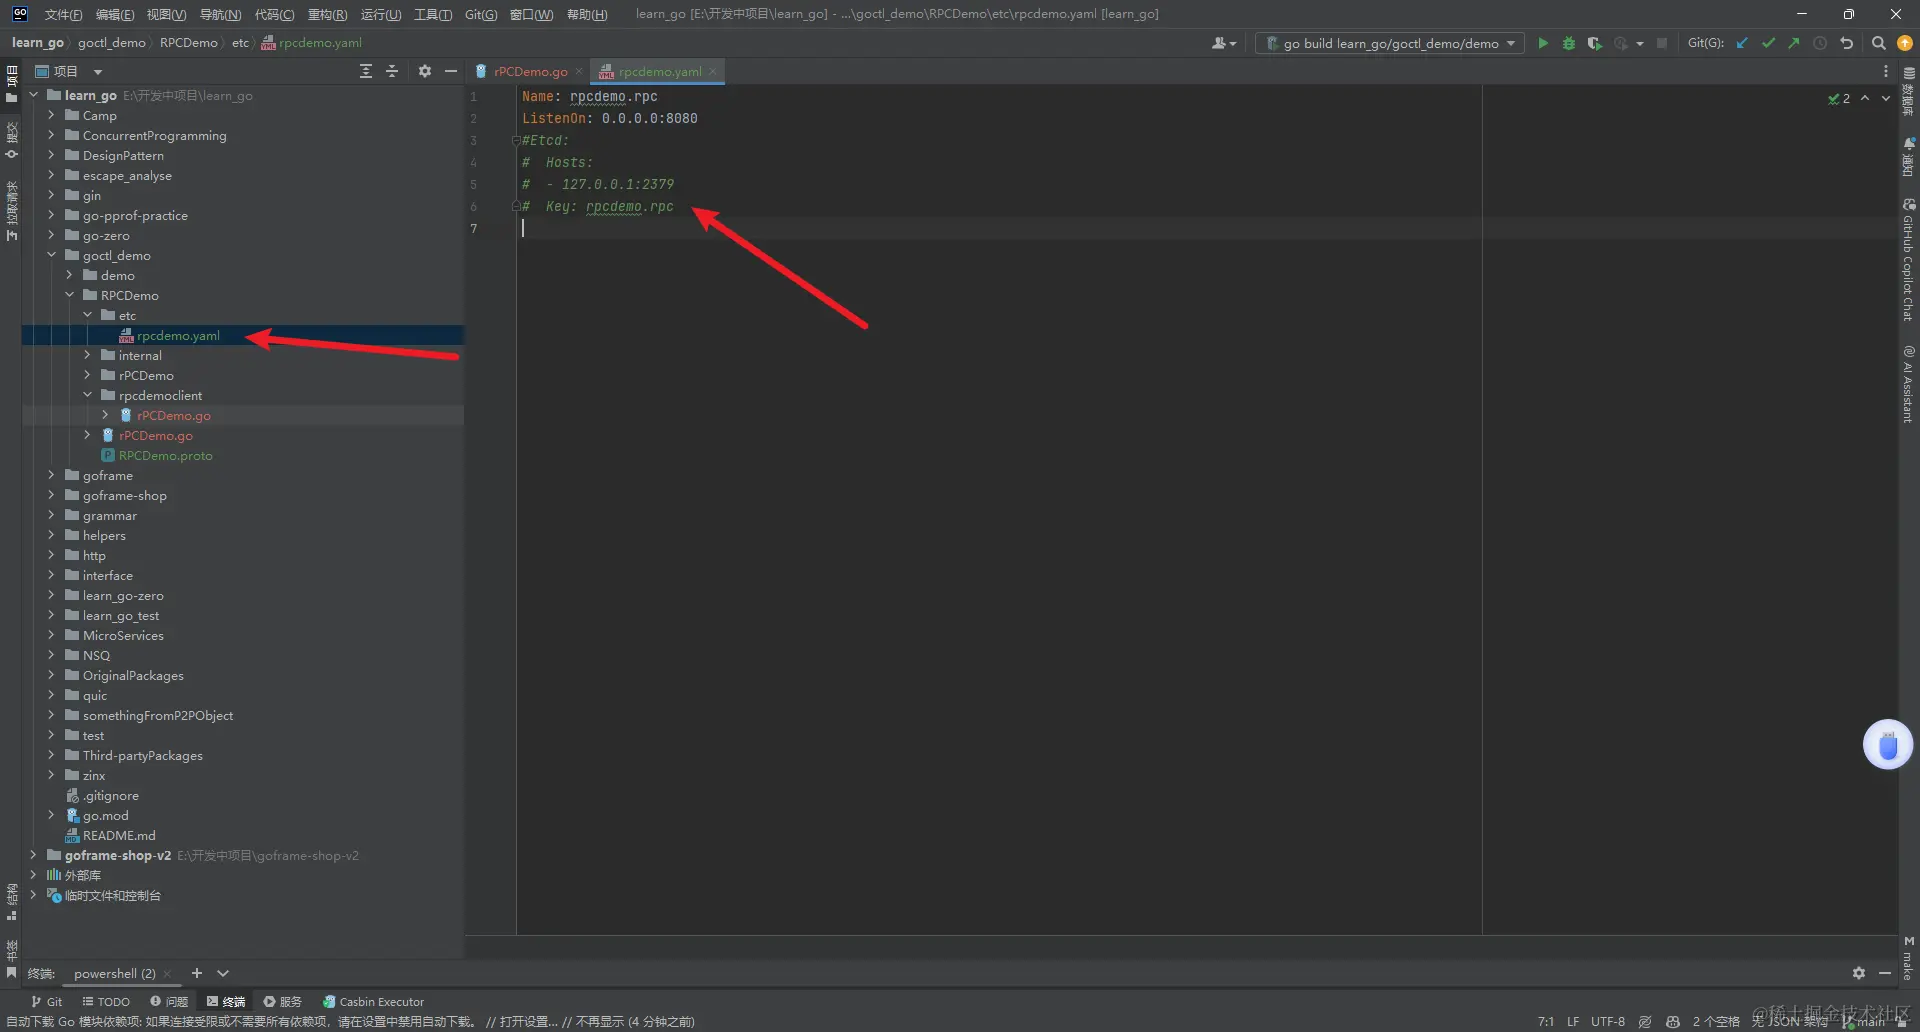Add a new terminal session tab
The image size is (1920, 1032).
click(x=197, y=973)
